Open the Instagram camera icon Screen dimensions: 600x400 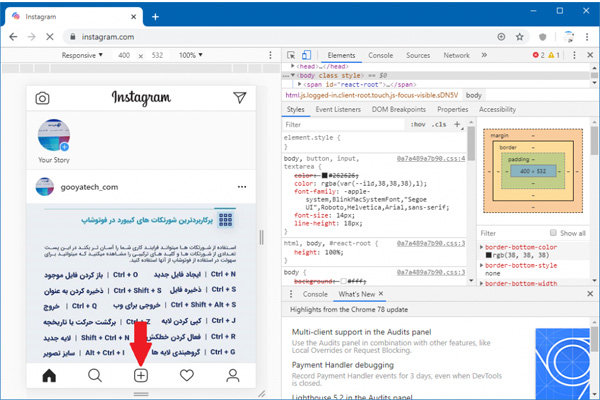[42, 98]
